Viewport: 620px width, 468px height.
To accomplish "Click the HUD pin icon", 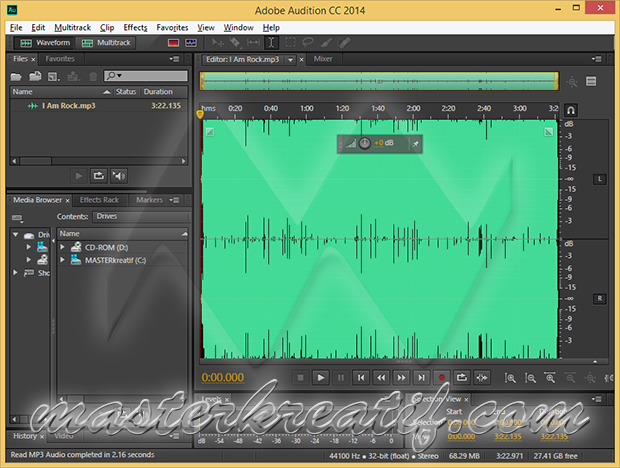I will pyautogui.click(x=415, y=144).
